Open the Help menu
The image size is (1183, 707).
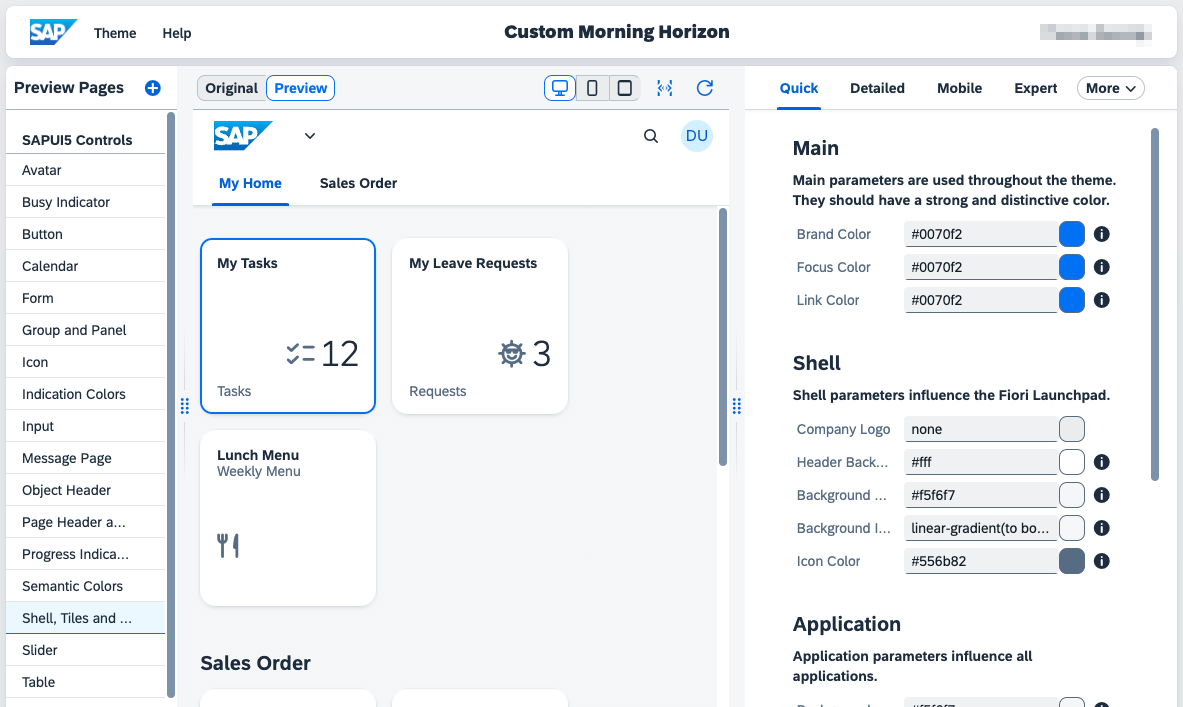177,33
